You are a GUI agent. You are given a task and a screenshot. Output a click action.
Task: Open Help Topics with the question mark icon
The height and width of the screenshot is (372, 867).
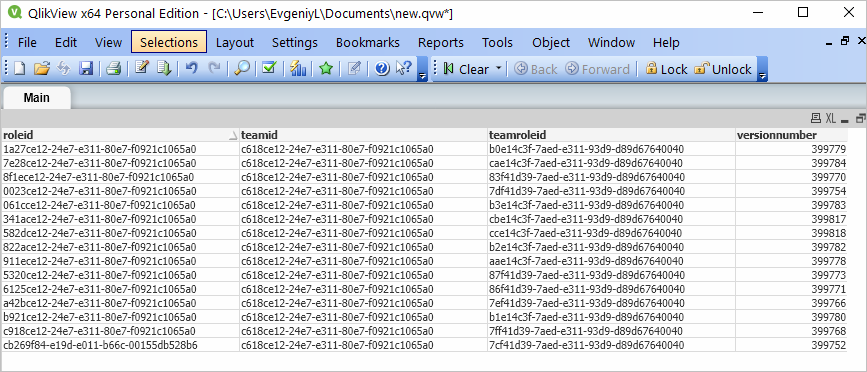(x=382, y=69)
